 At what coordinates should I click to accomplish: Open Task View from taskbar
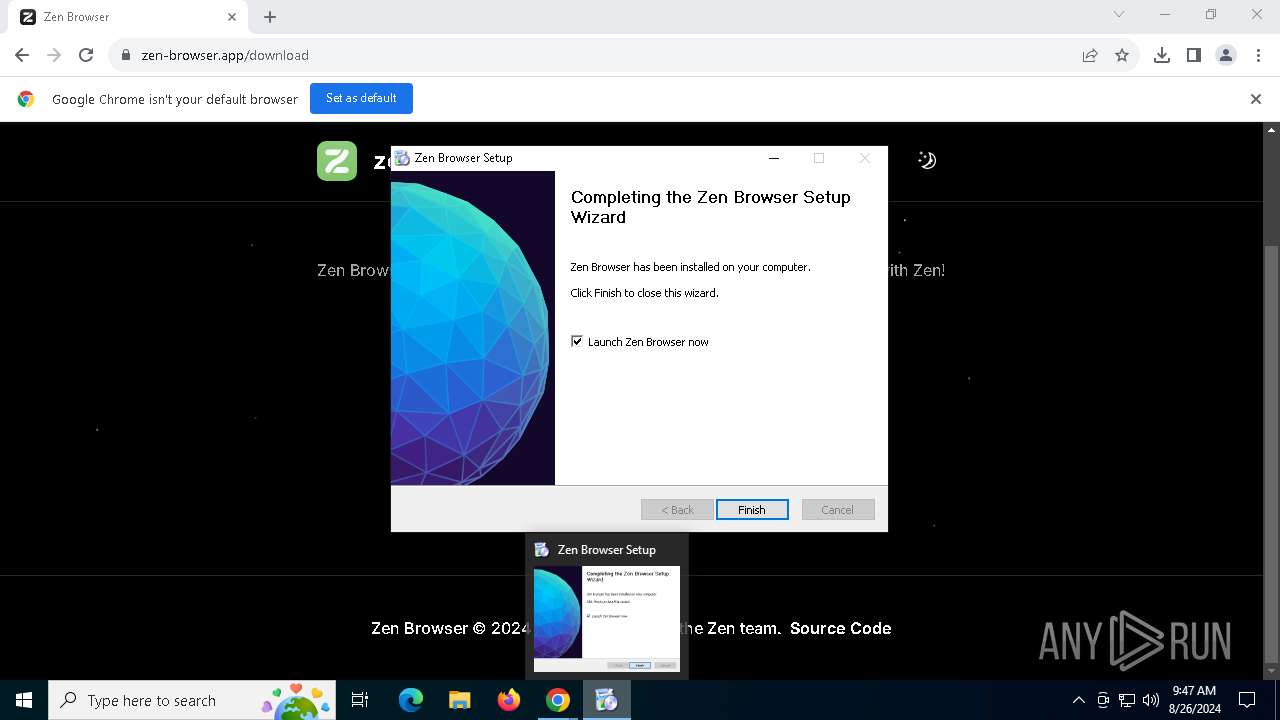360,700
